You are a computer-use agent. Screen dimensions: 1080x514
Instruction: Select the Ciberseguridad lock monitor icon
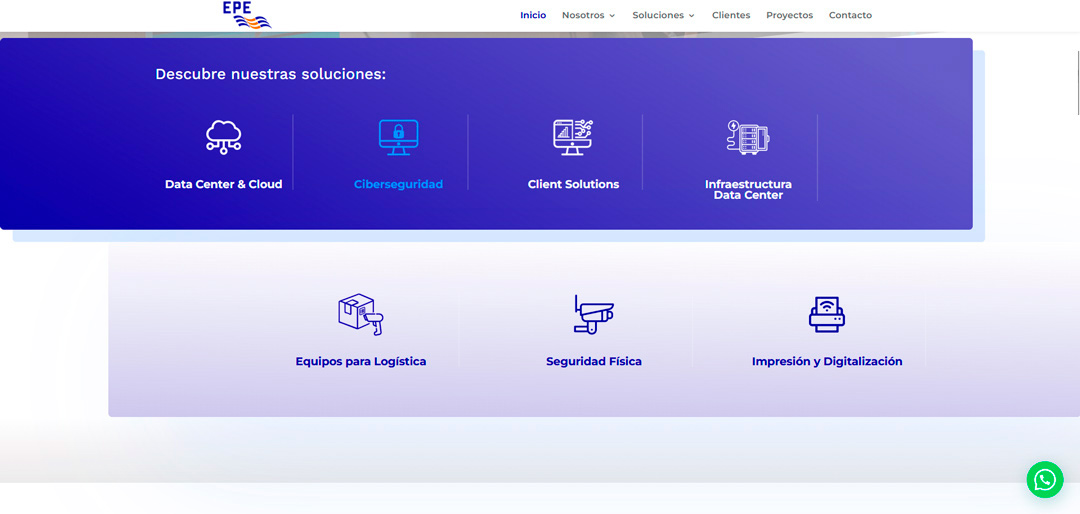point(398,136)
